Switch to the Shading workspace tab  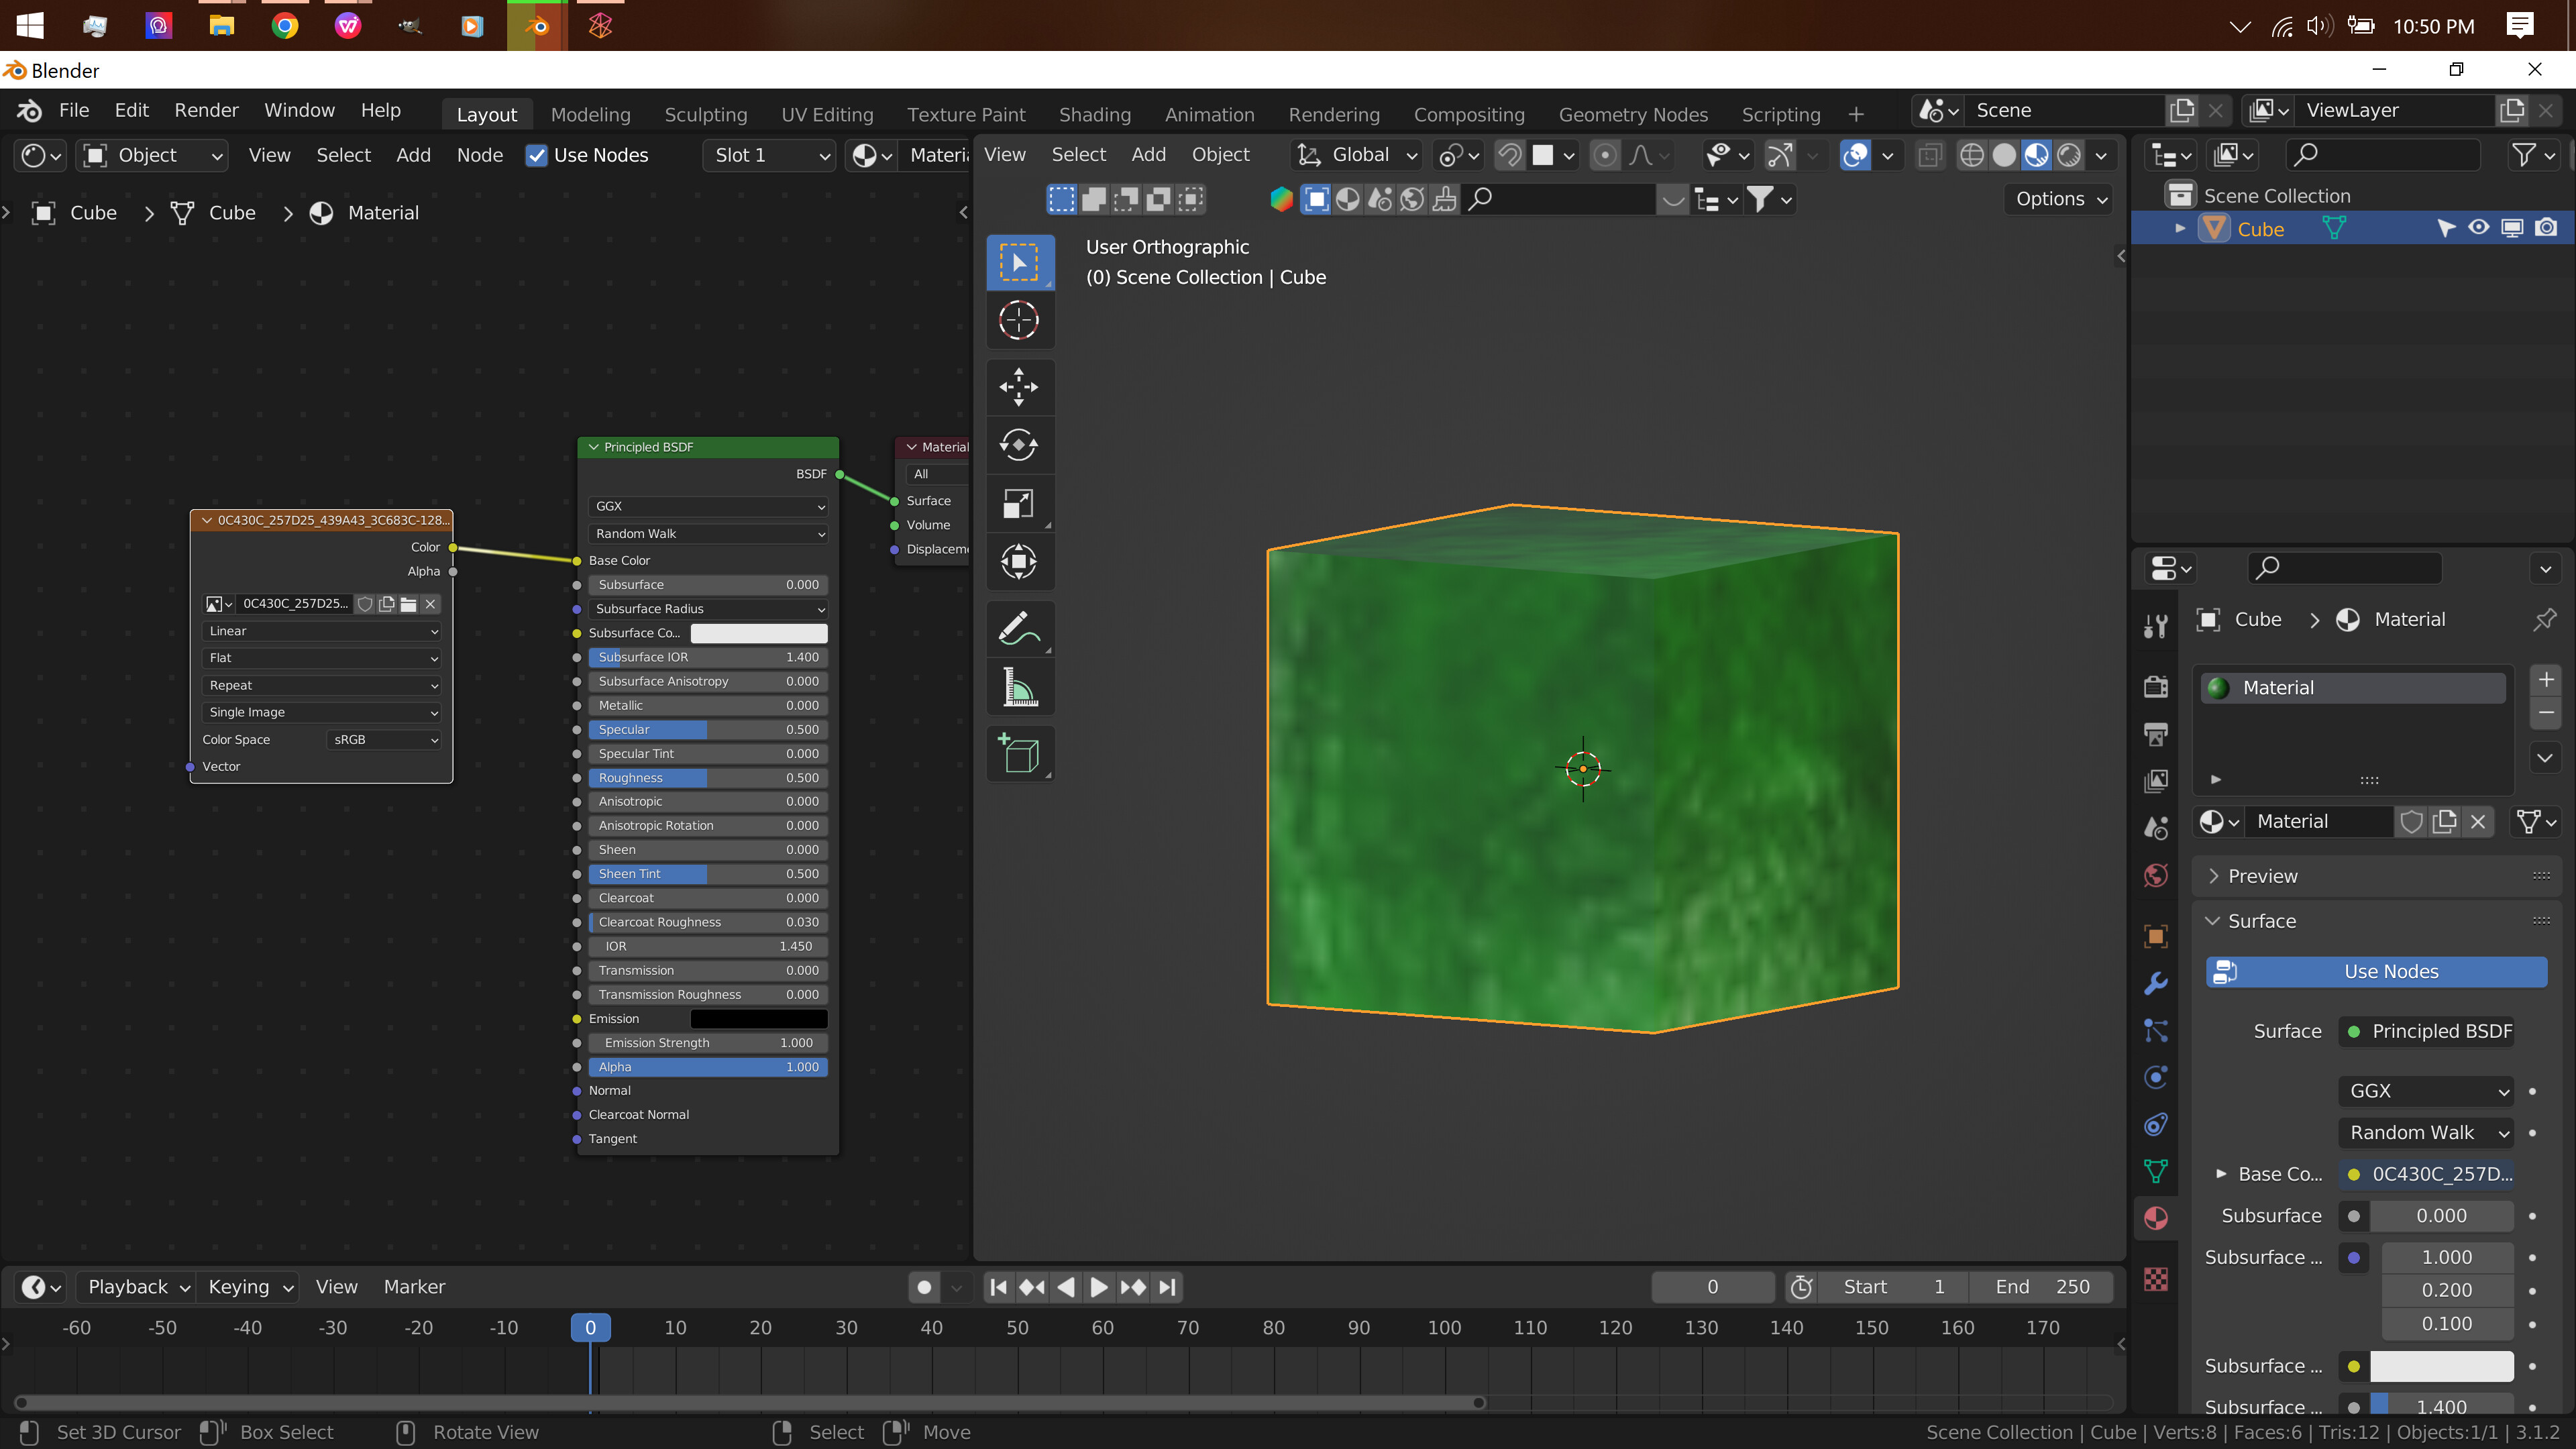click(x=1094, y=114)
